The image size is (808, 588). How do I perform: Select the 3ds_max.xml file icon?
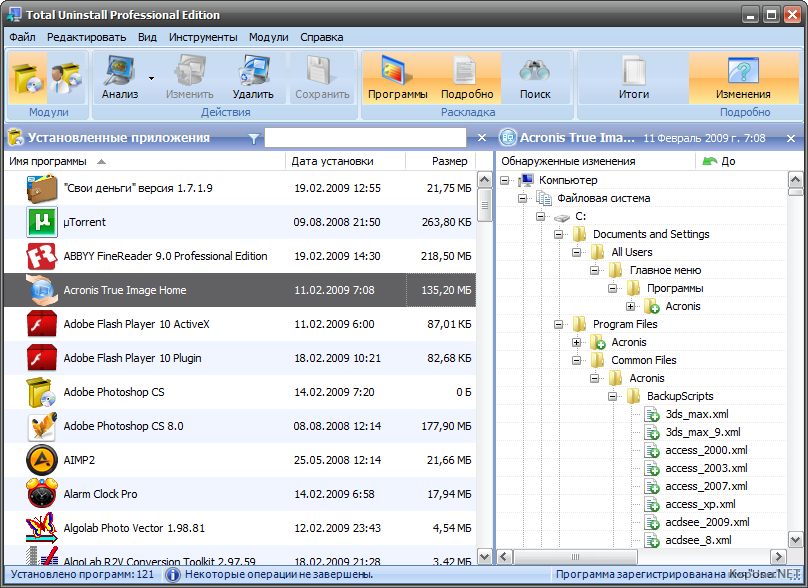click(x=652, y=414)
